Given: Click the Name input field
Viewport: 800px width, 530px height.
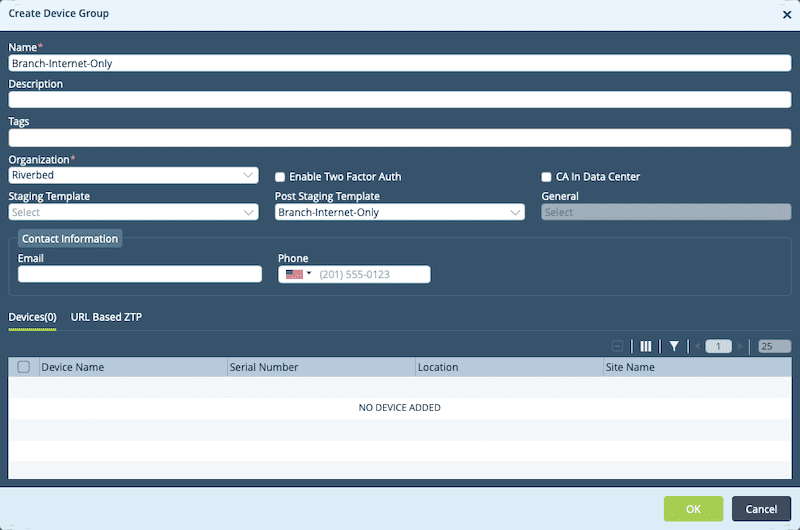Looking at the screenshot, I should click(x=399, y=63).
